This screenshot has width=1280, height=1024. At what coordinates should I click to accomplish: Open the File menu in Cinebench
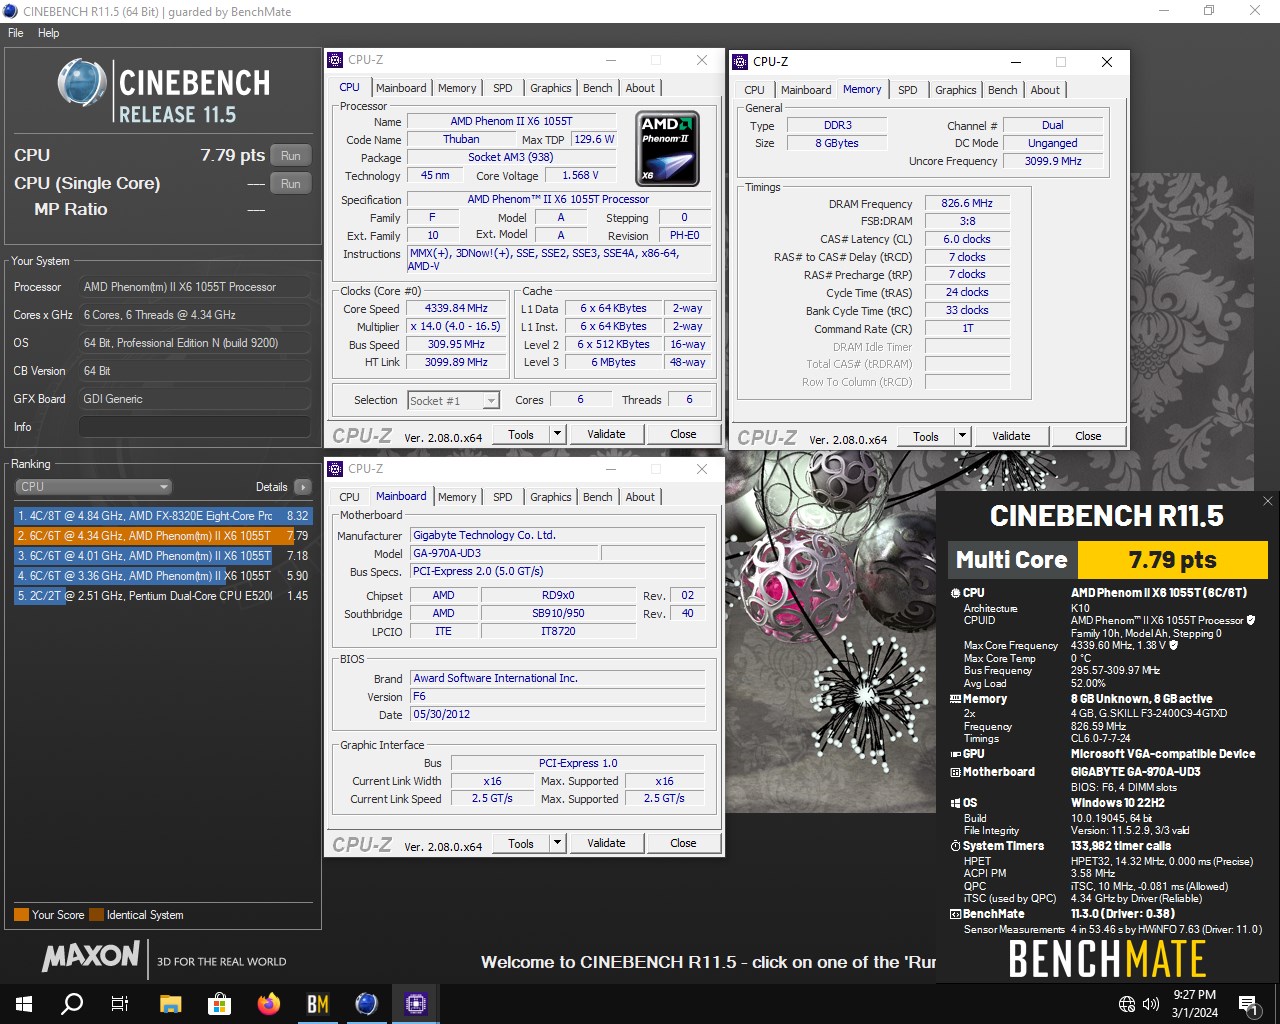pos(16,33)
